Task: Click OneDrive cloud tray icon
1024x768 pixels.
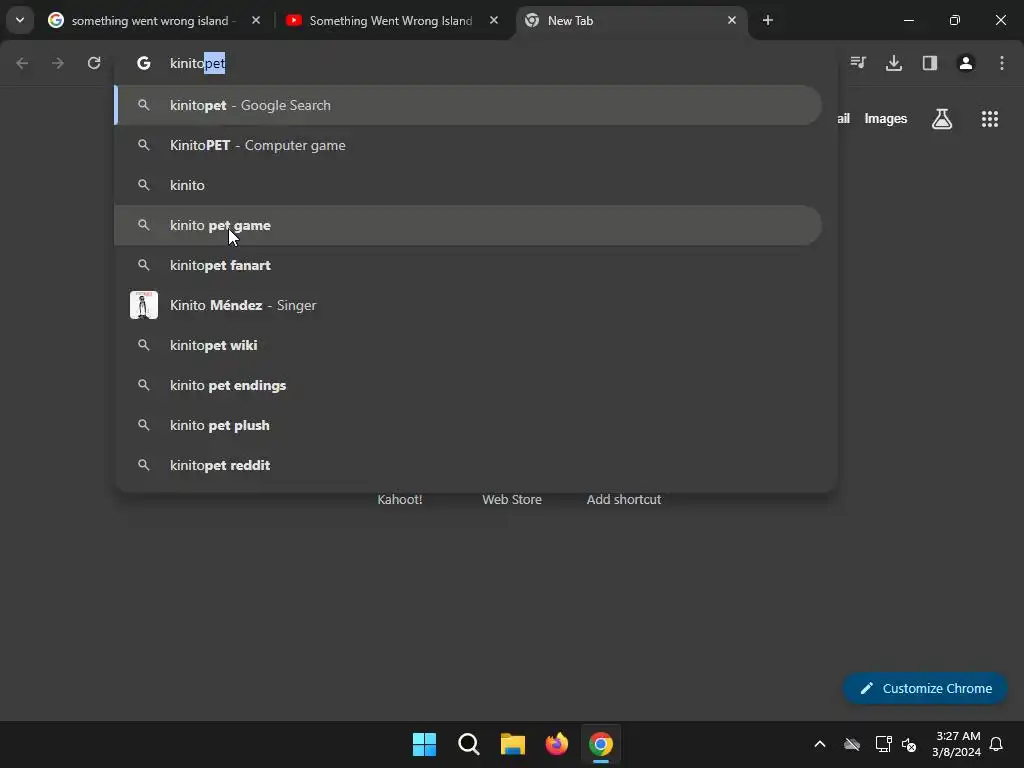Action: tap(852, 744)
